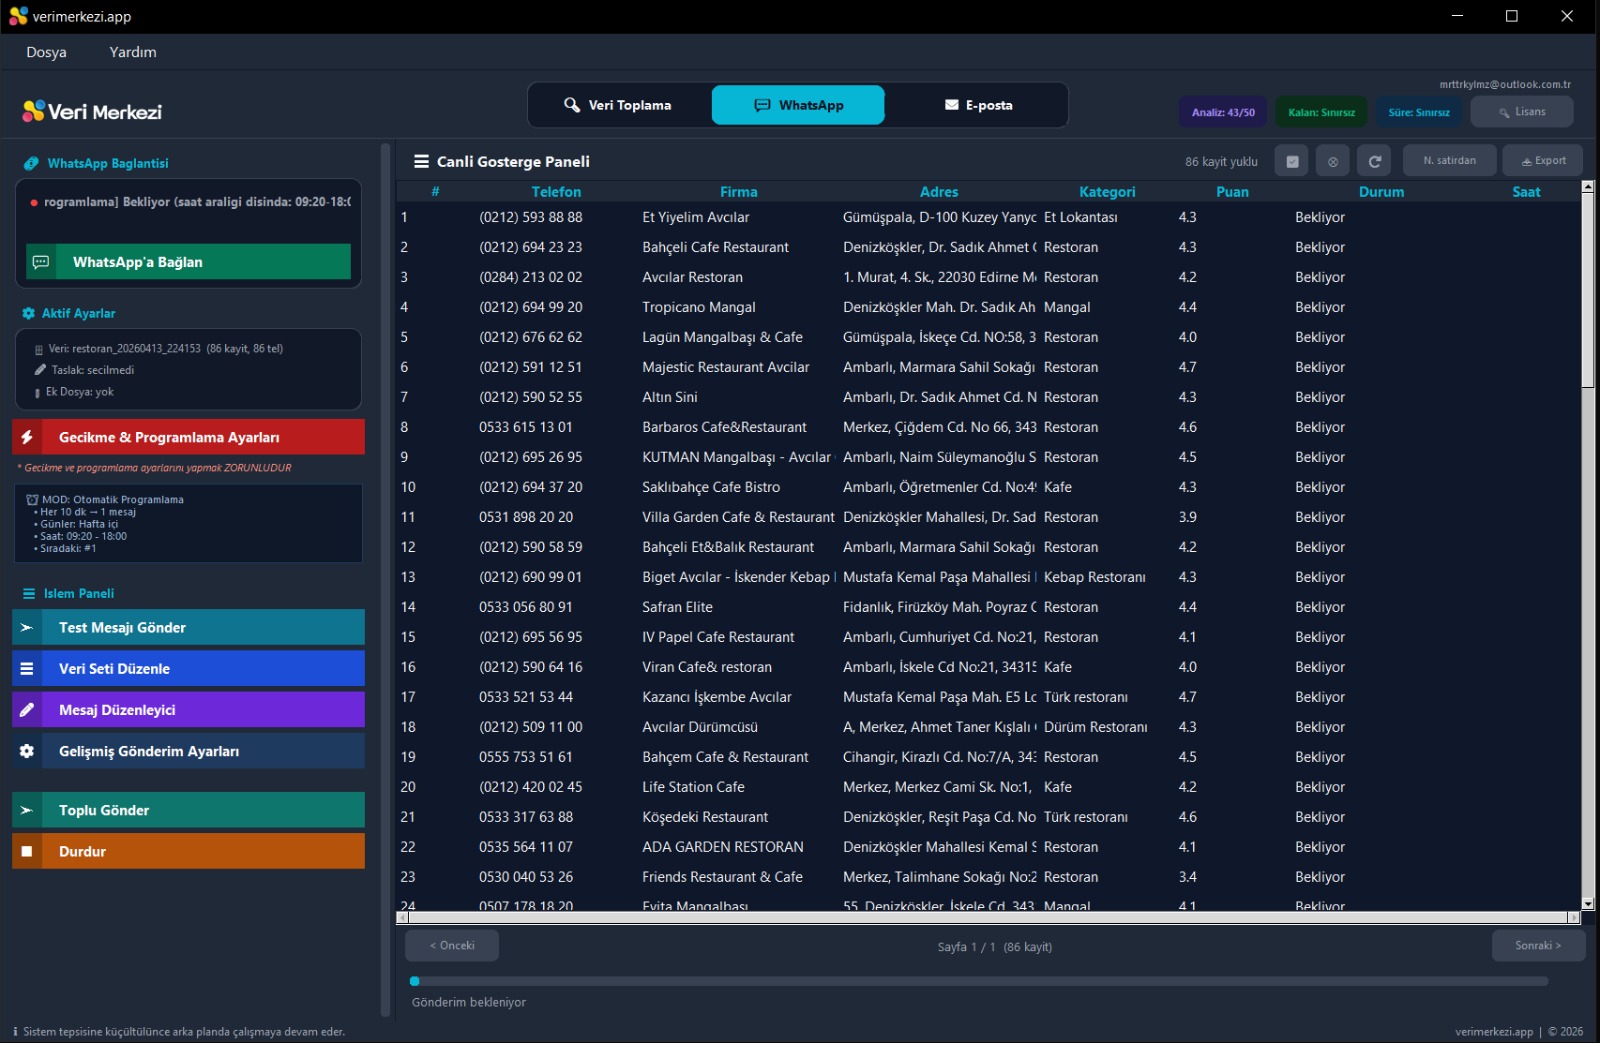Viewport: 1600px width, 1043px height.
Task: Switch to the Veri Toplama tab
Action: click(618, 105)
